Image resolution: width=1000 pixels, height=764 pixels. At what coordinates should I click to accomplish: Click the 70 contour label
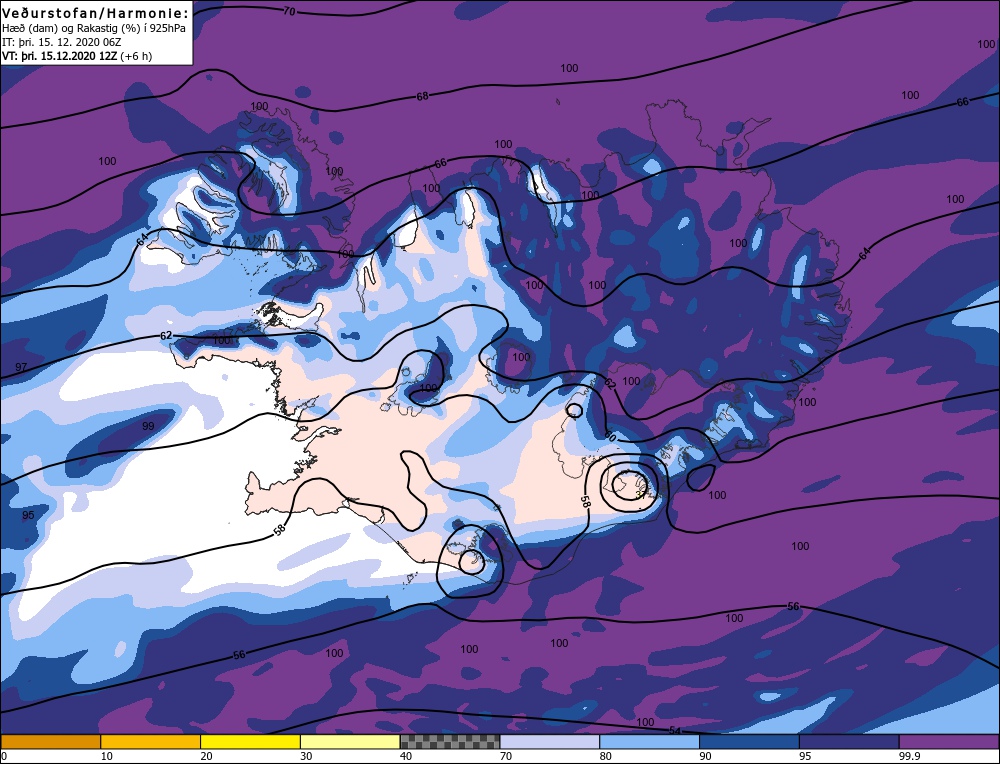(x=290, y=11)
